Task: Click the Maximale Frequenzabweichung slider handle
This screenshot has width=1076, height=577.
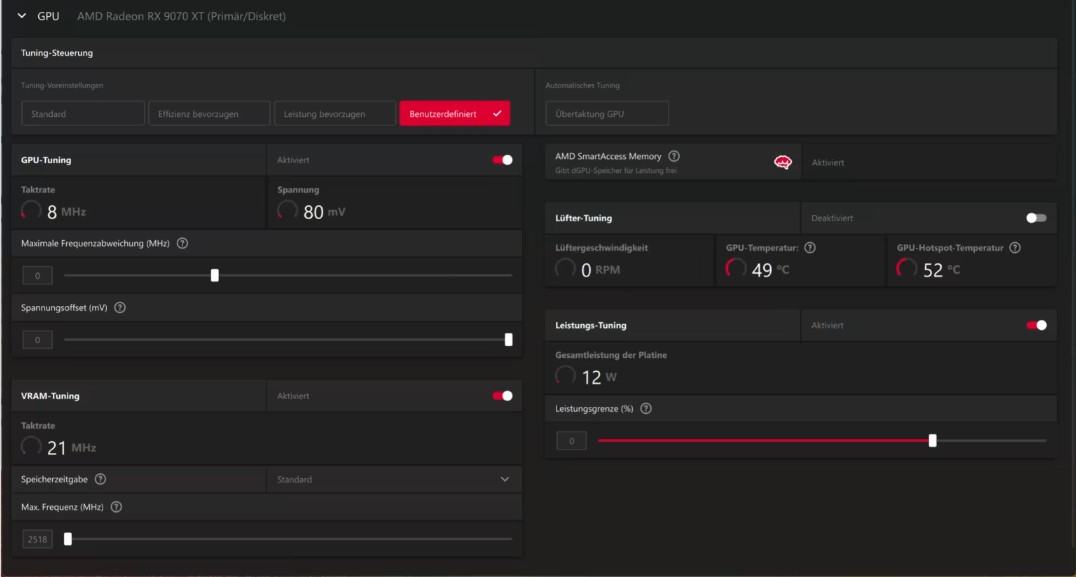Action: 215,275
